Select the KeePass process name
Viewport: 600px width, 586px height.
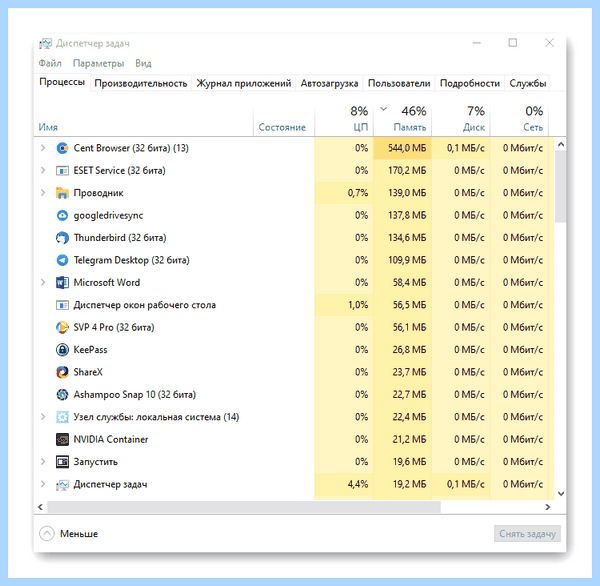point(90,350)
